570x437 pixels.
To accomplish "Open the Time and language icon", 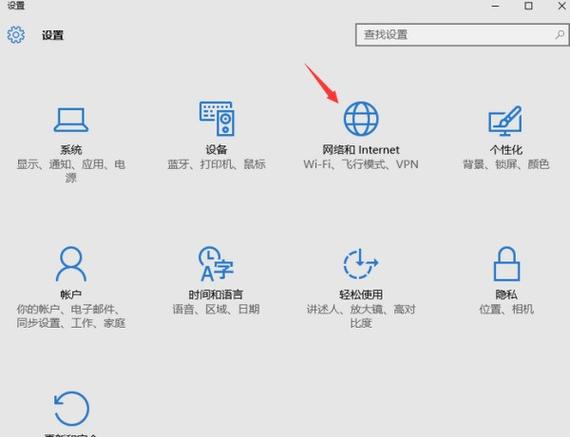I will [216, 264].
